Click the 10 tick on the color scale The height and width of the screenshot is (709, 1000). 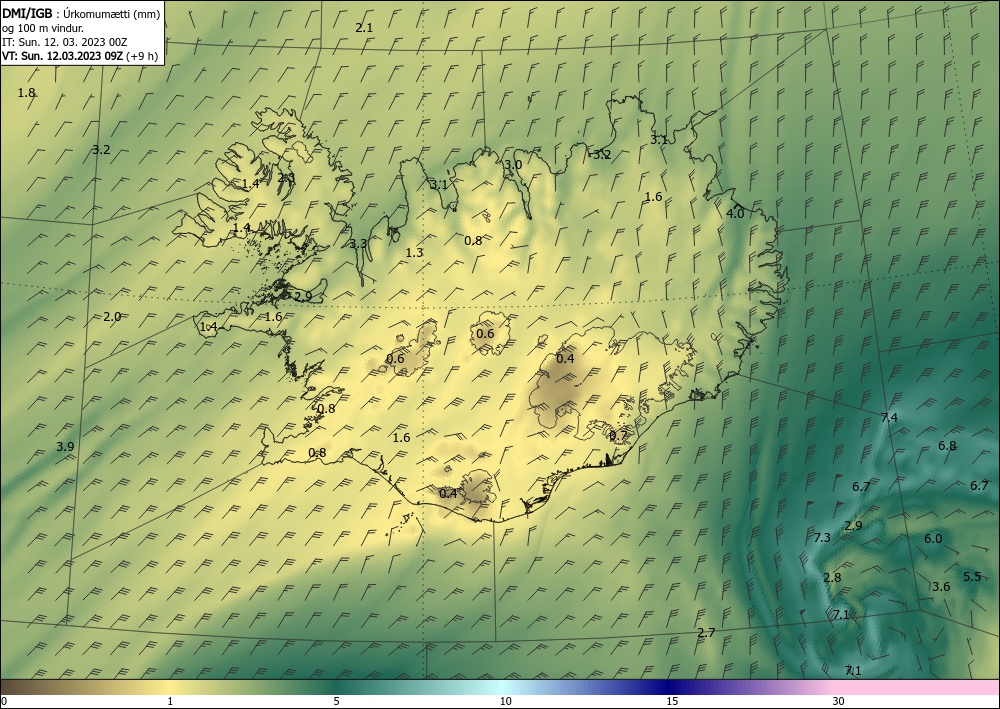pos(506,702)
